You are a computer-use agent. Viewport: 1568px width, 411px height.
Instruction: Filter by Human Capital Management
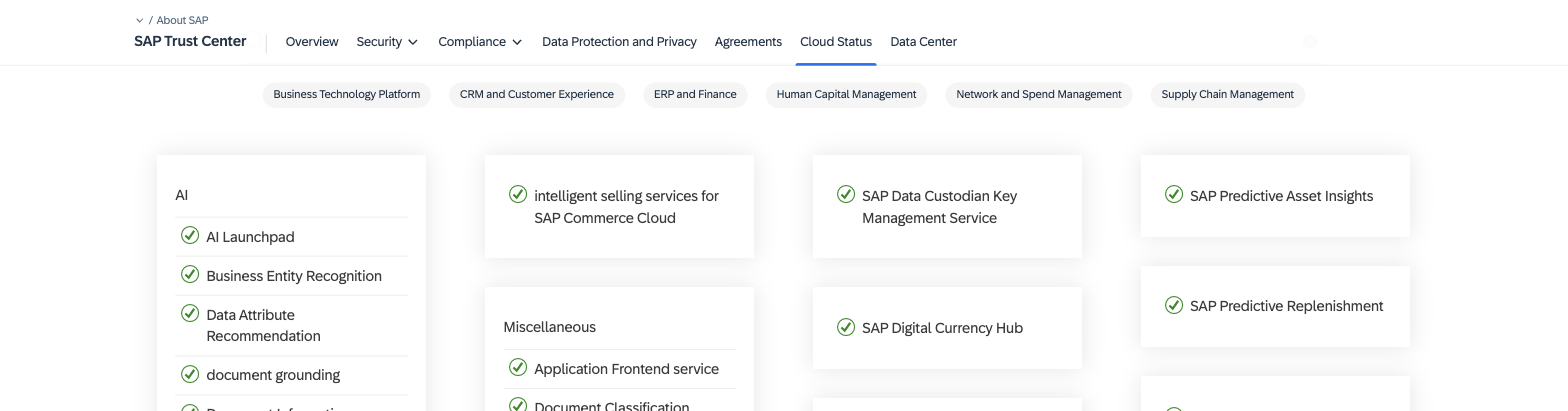(846, 95)
